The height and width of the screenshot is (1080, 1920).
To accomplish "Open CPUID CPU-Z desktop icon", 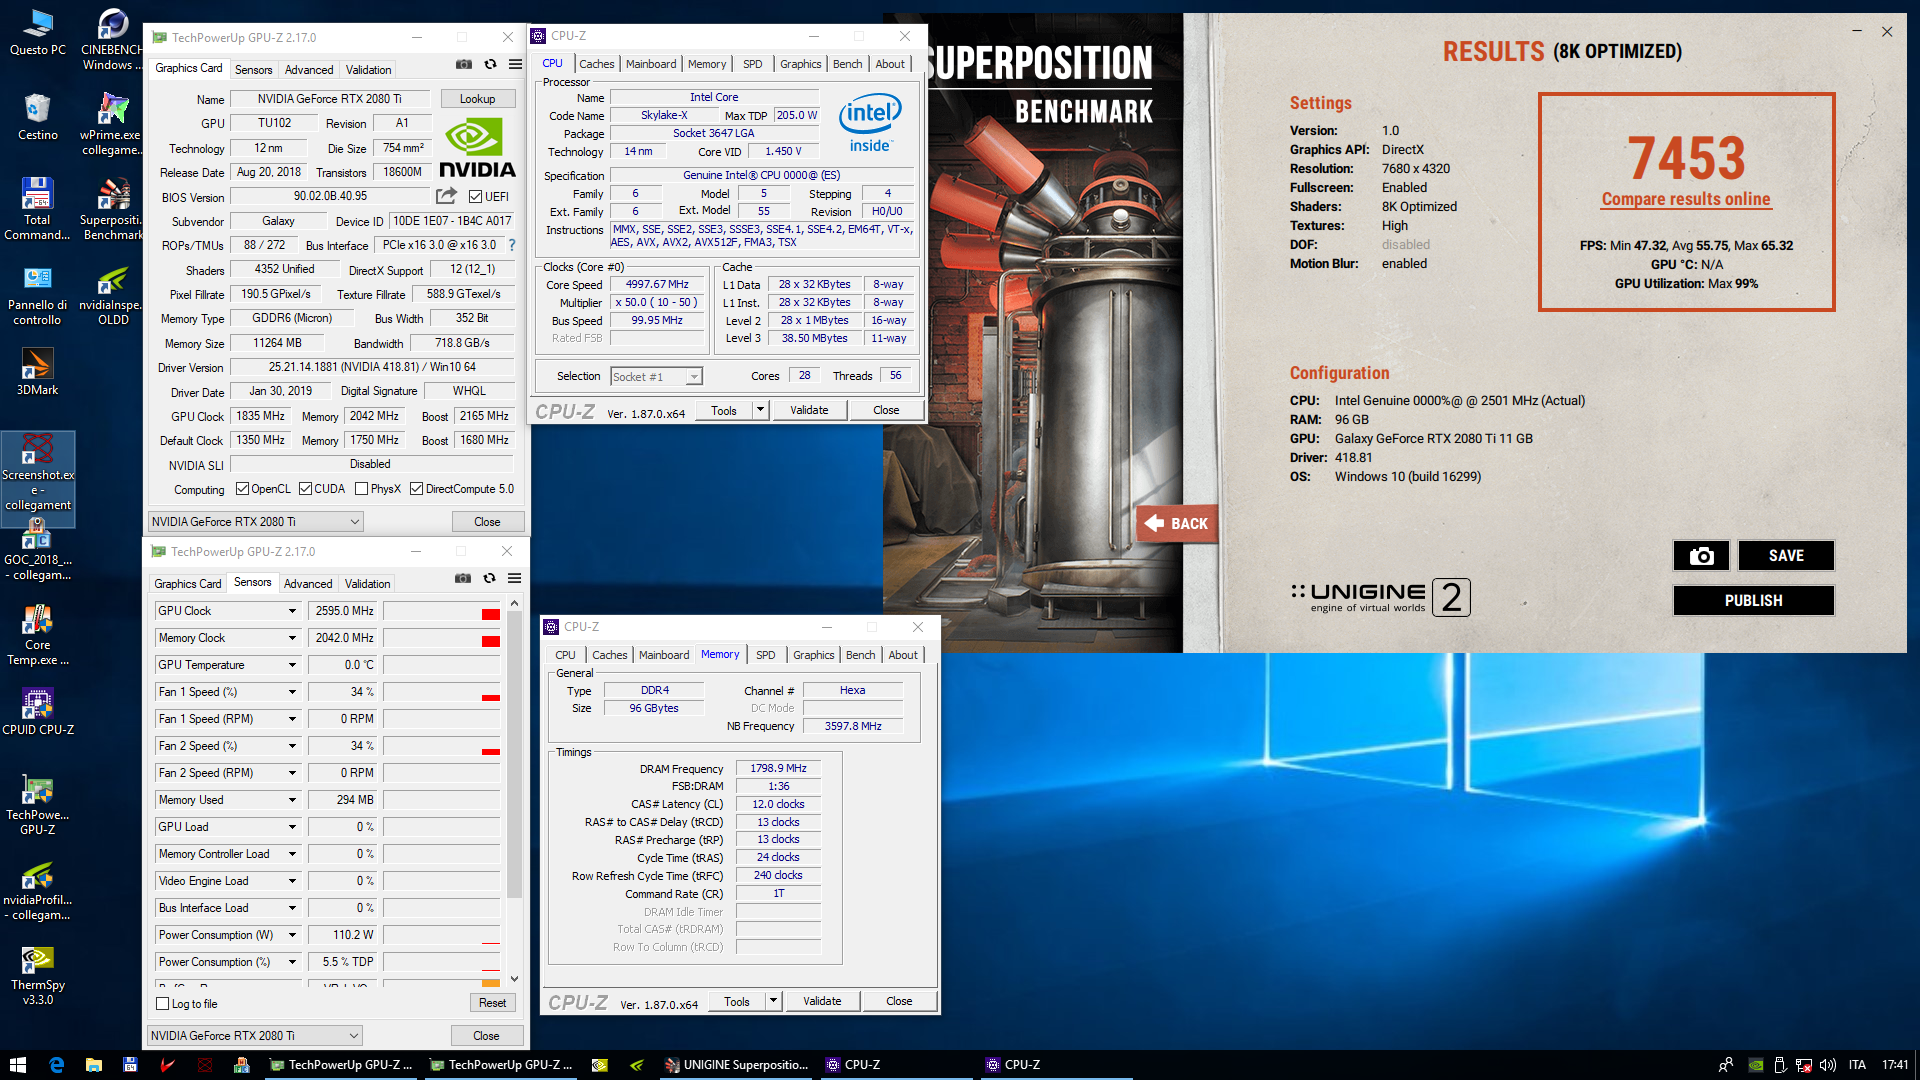I will click(x=37, y=711).
